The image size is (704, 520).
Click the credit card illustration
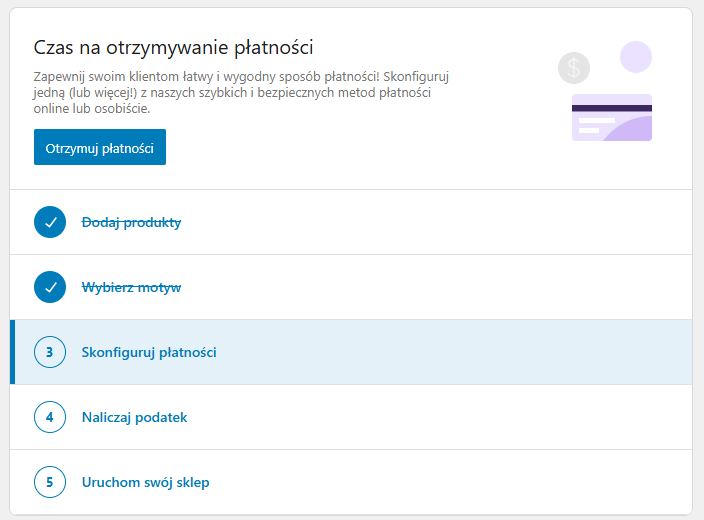(x=611, y=118)
